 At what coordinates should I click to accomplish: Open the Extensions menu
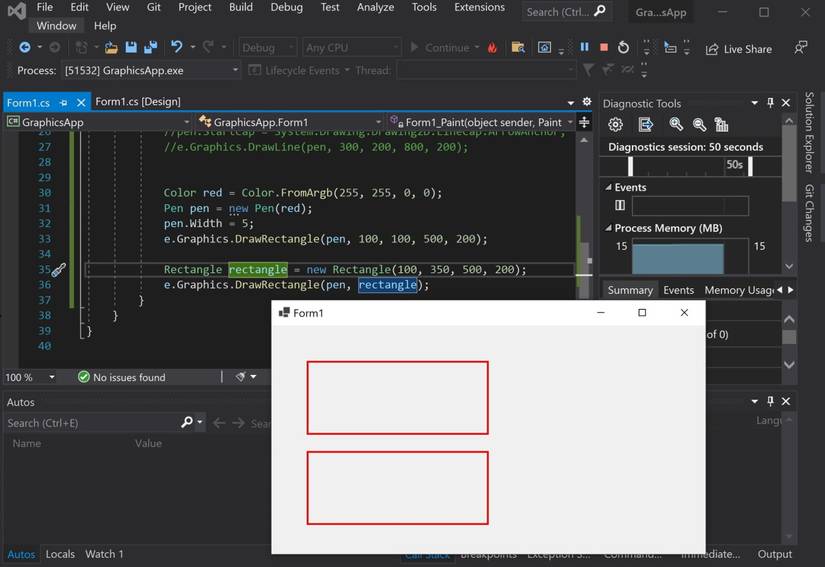click(x=479, y=7)
